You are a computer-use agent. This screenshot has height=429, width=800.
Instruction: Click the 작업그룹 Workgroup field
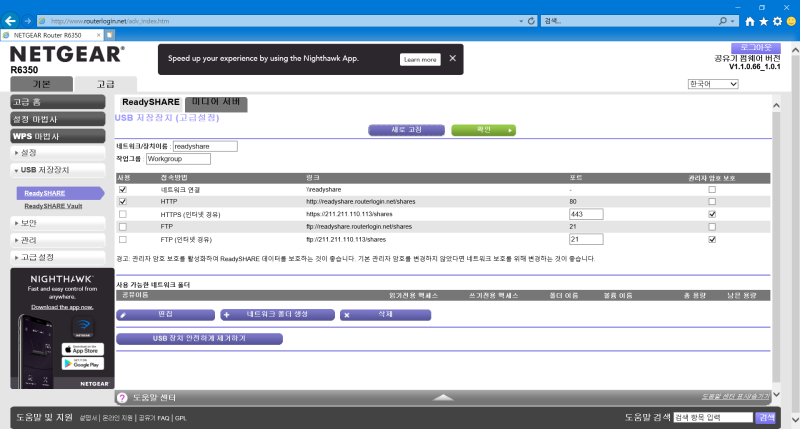178,159
